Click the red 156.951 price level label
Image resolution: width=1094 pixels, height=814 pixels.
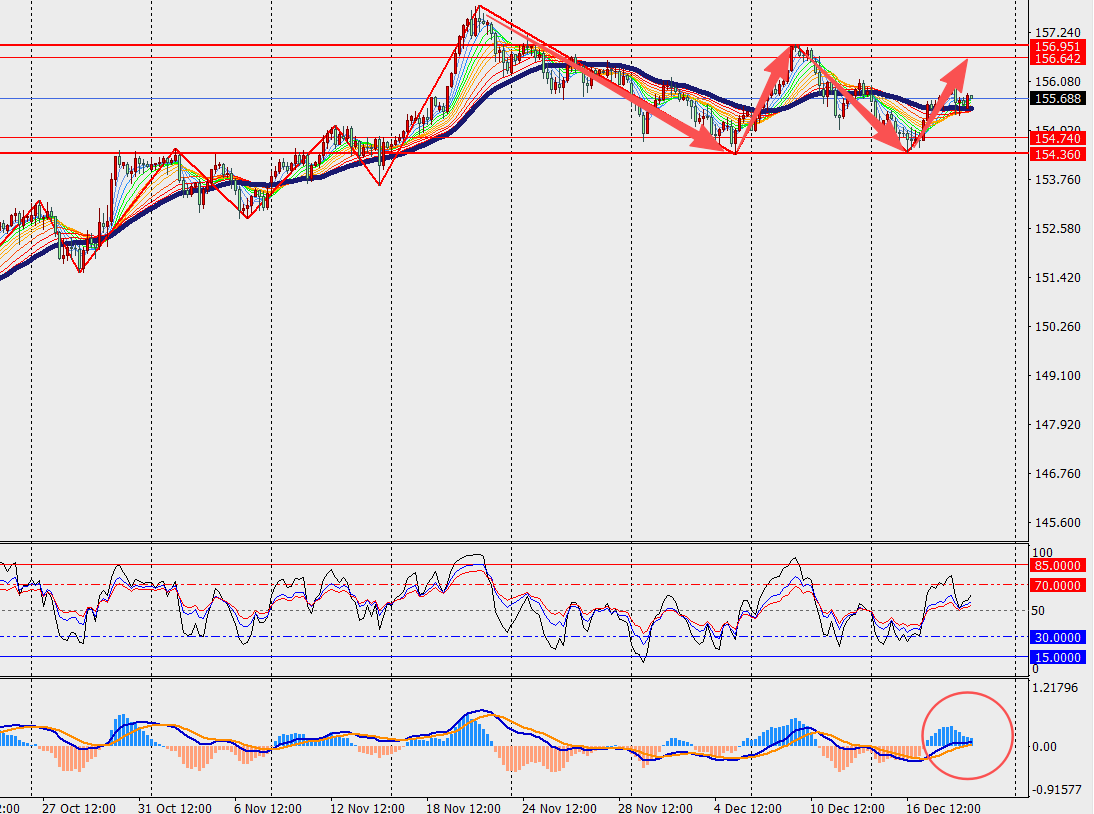click(x=1058, y=46)
